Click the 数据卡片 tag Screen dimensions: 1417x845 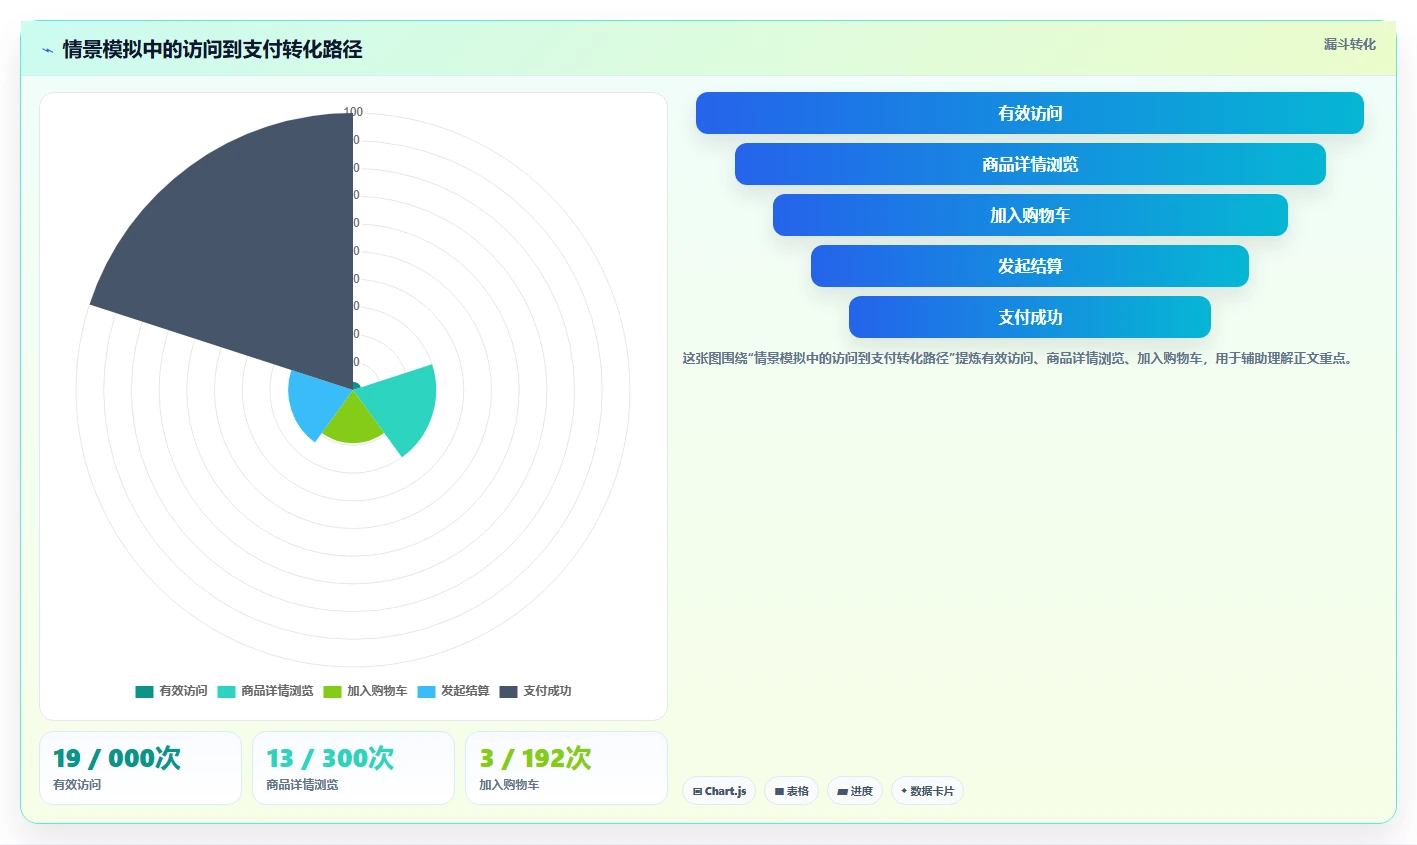pyautogui.click(x=927, y=791)
